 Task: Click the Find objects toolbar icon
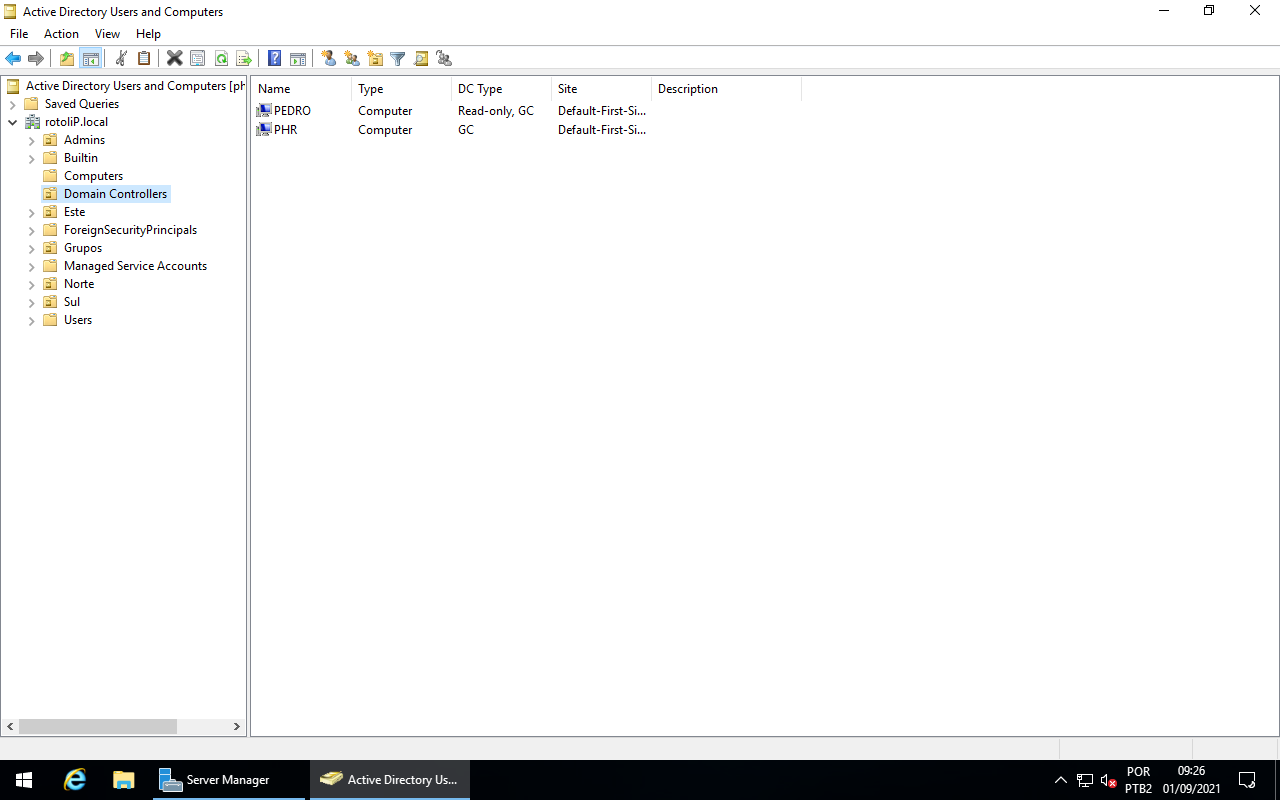[x=421, y=59]
